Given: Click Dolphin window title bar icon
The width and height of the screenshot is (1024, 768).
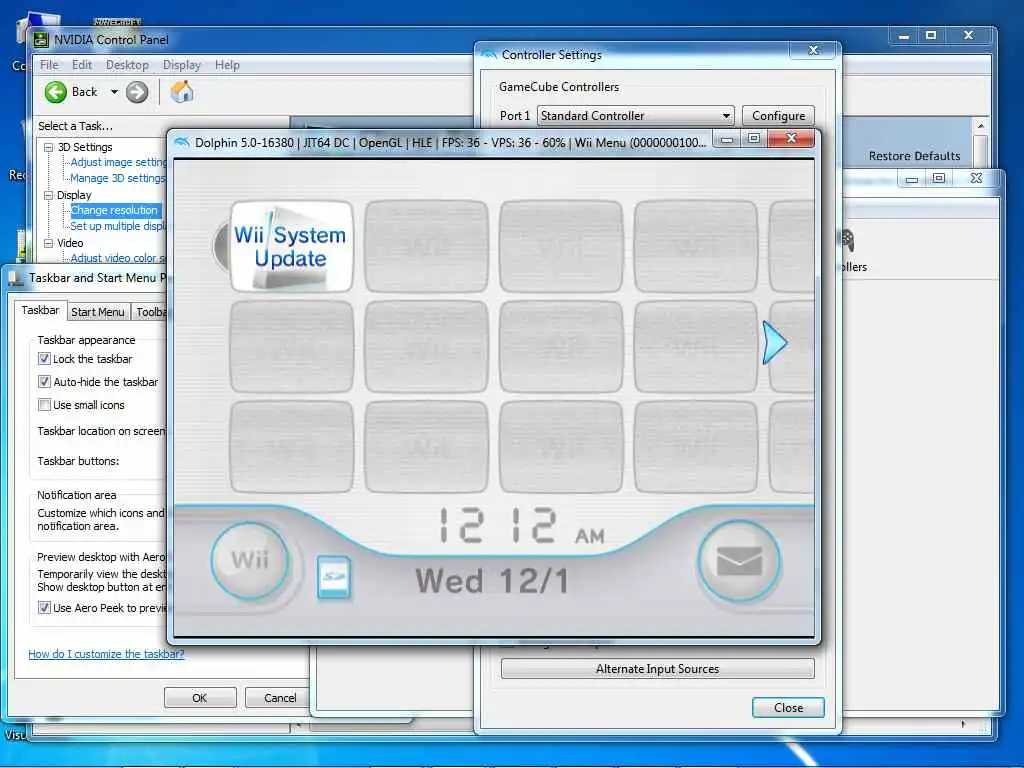Looking at the screenshot, I should point(182,142).
